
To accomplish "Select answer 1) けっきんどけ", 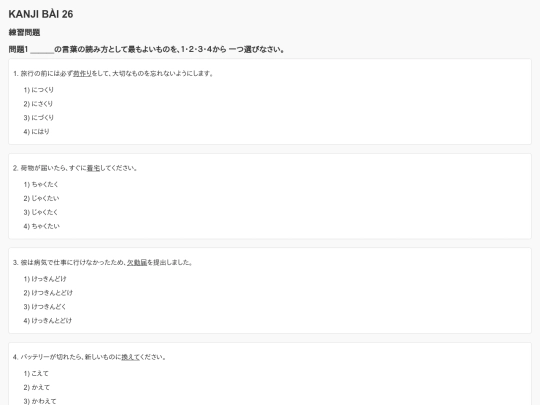I will pyautogui.click(x=45, y=279).
